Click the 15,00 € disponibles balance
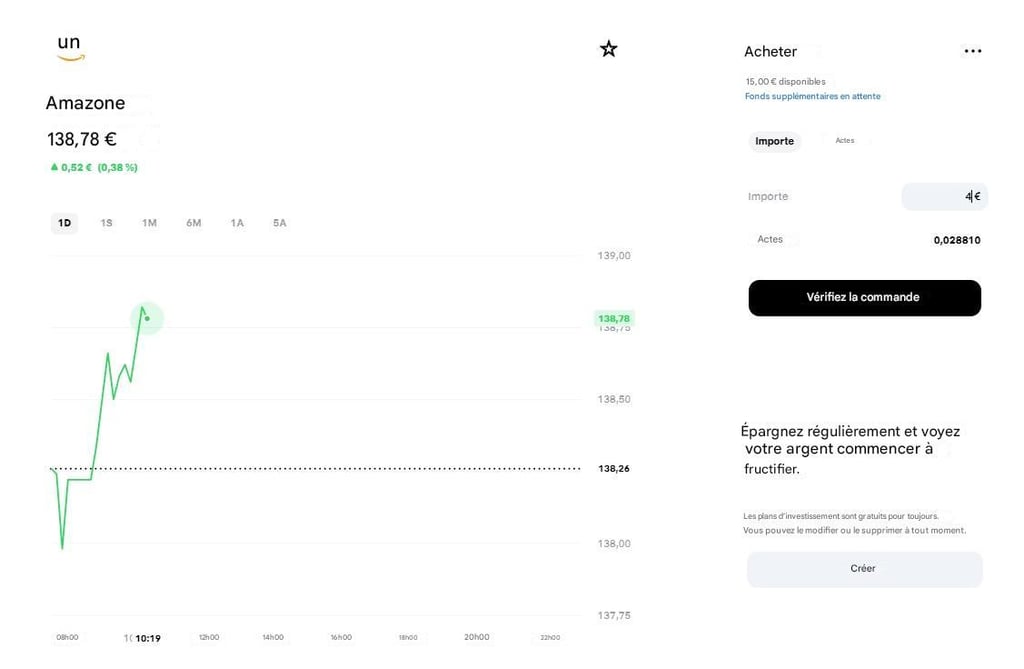1024x669 pixels. (x=784, y=81)
